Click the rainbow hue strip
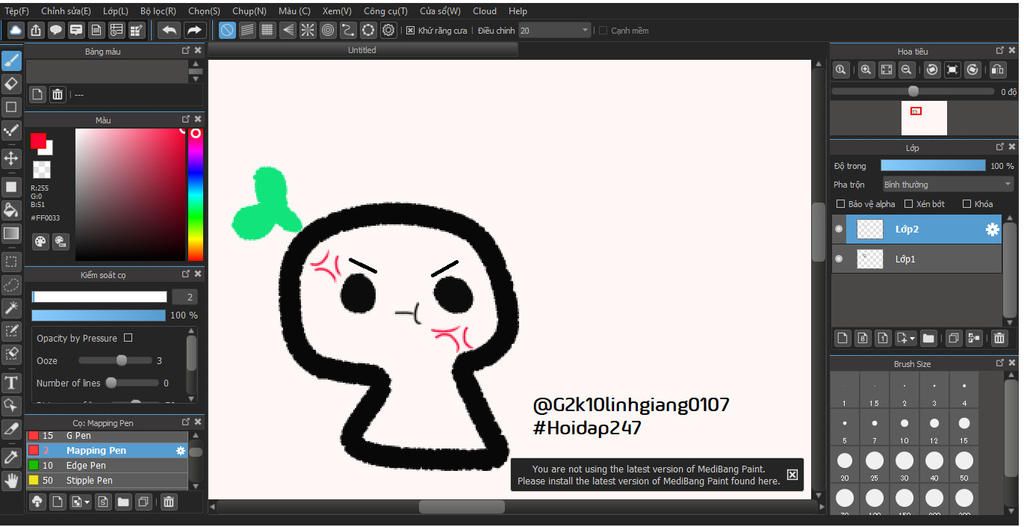The height and width of the screenshot is (527, 1024). [195, 195]
